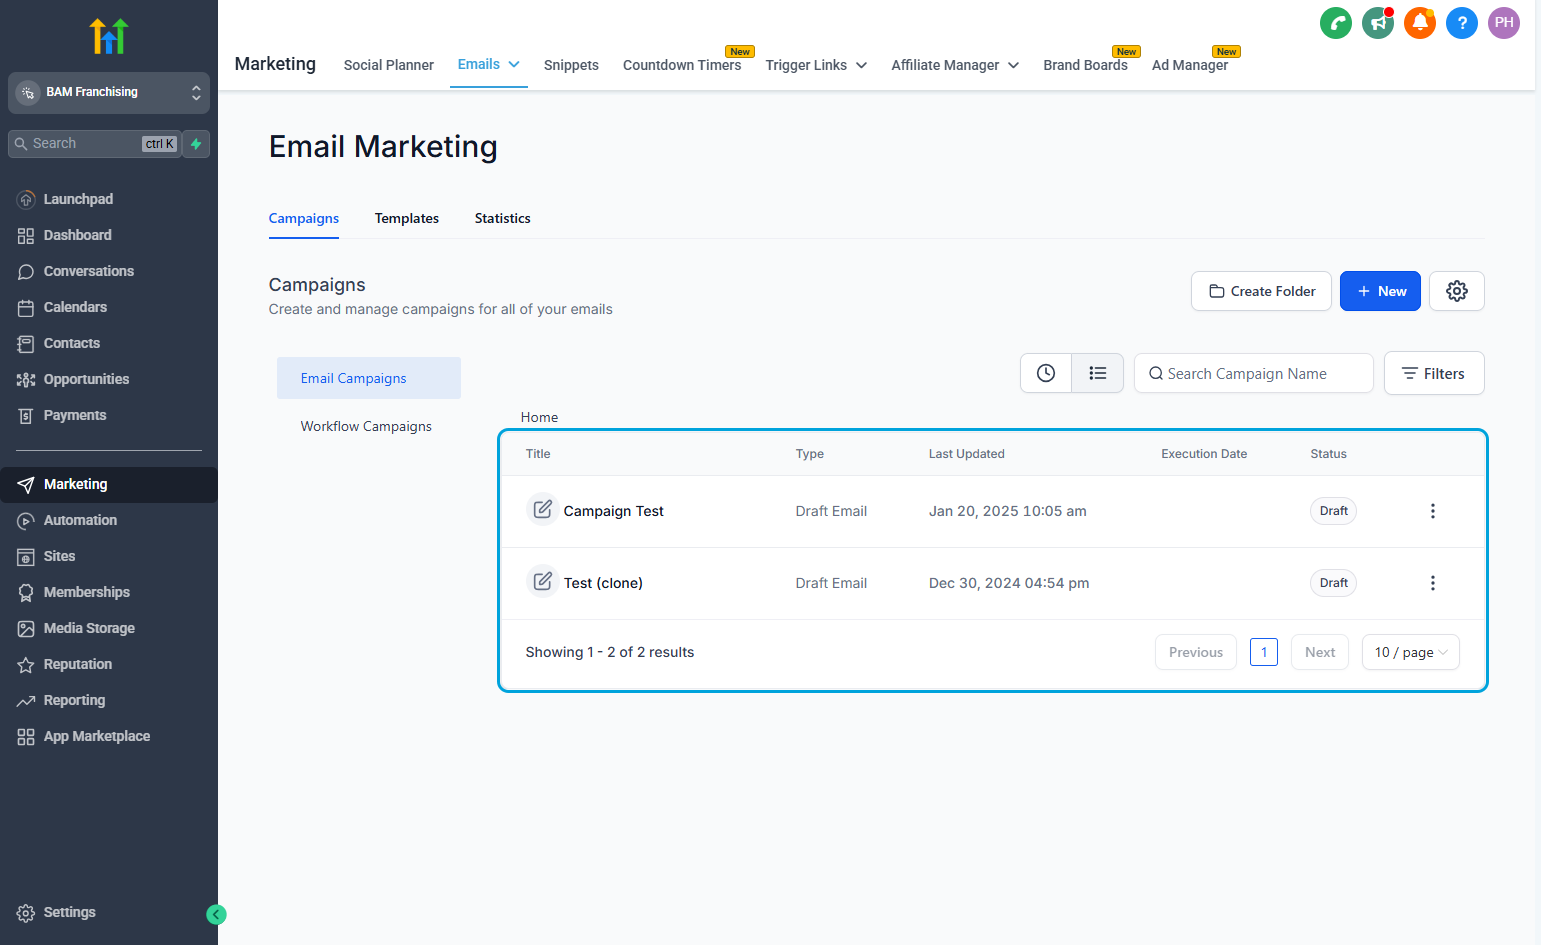Click the Next page button

click(1320, 652)
